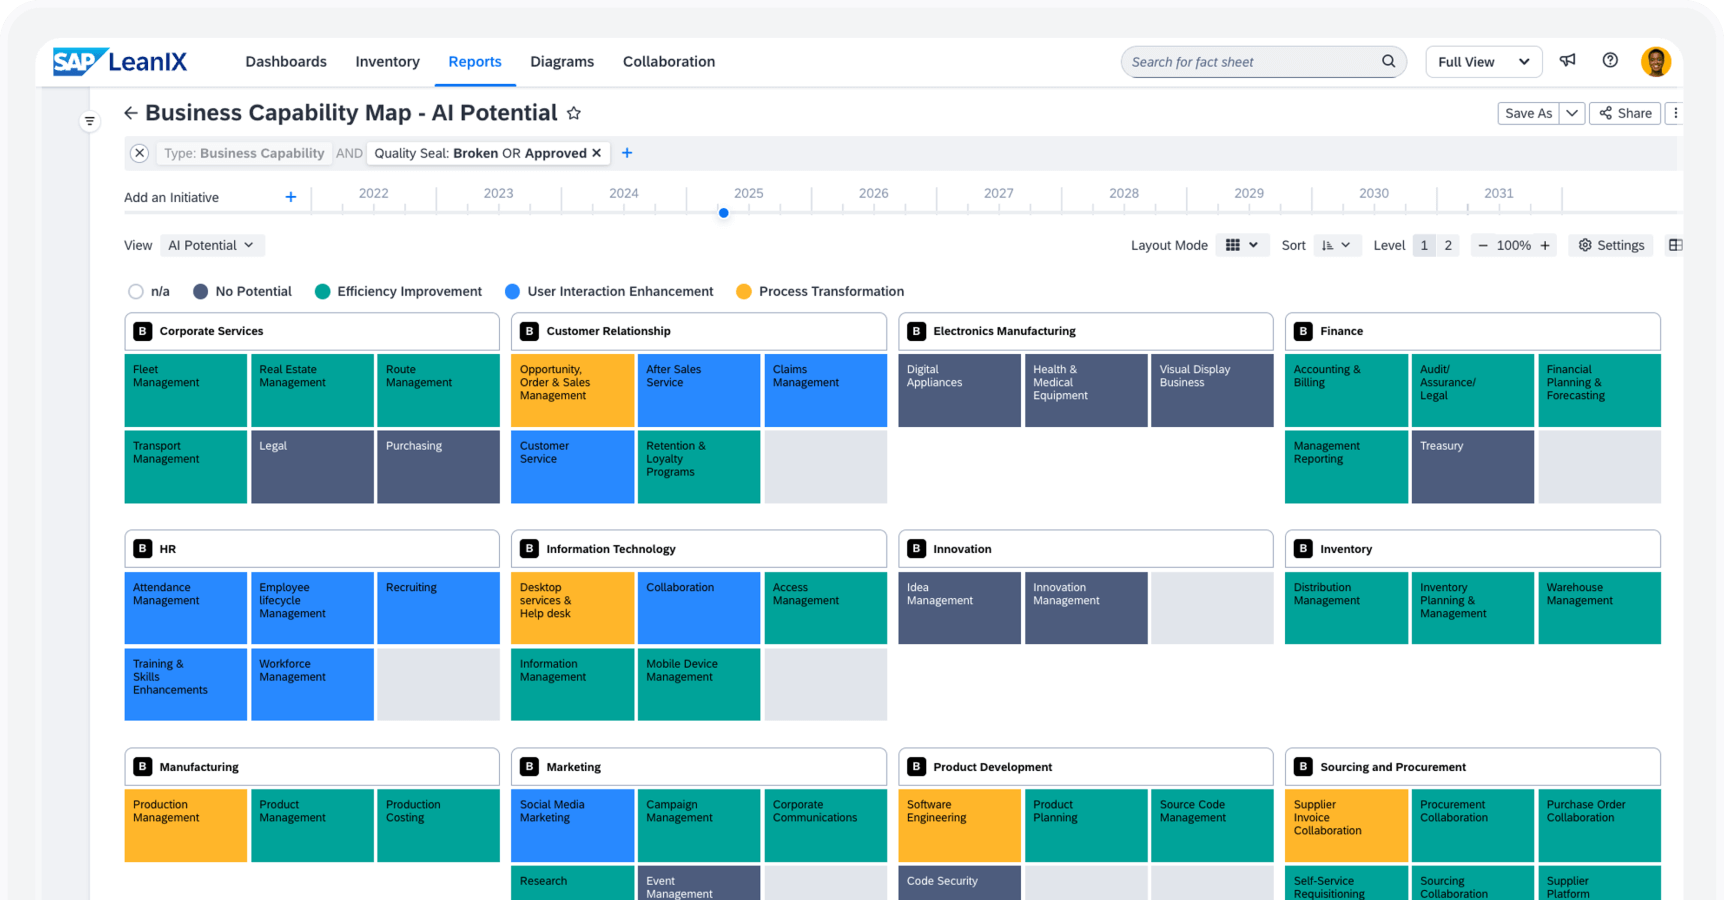Open the Diagrams section
This screenshot has height=900, width=1724.
click(x=562, y=61)
